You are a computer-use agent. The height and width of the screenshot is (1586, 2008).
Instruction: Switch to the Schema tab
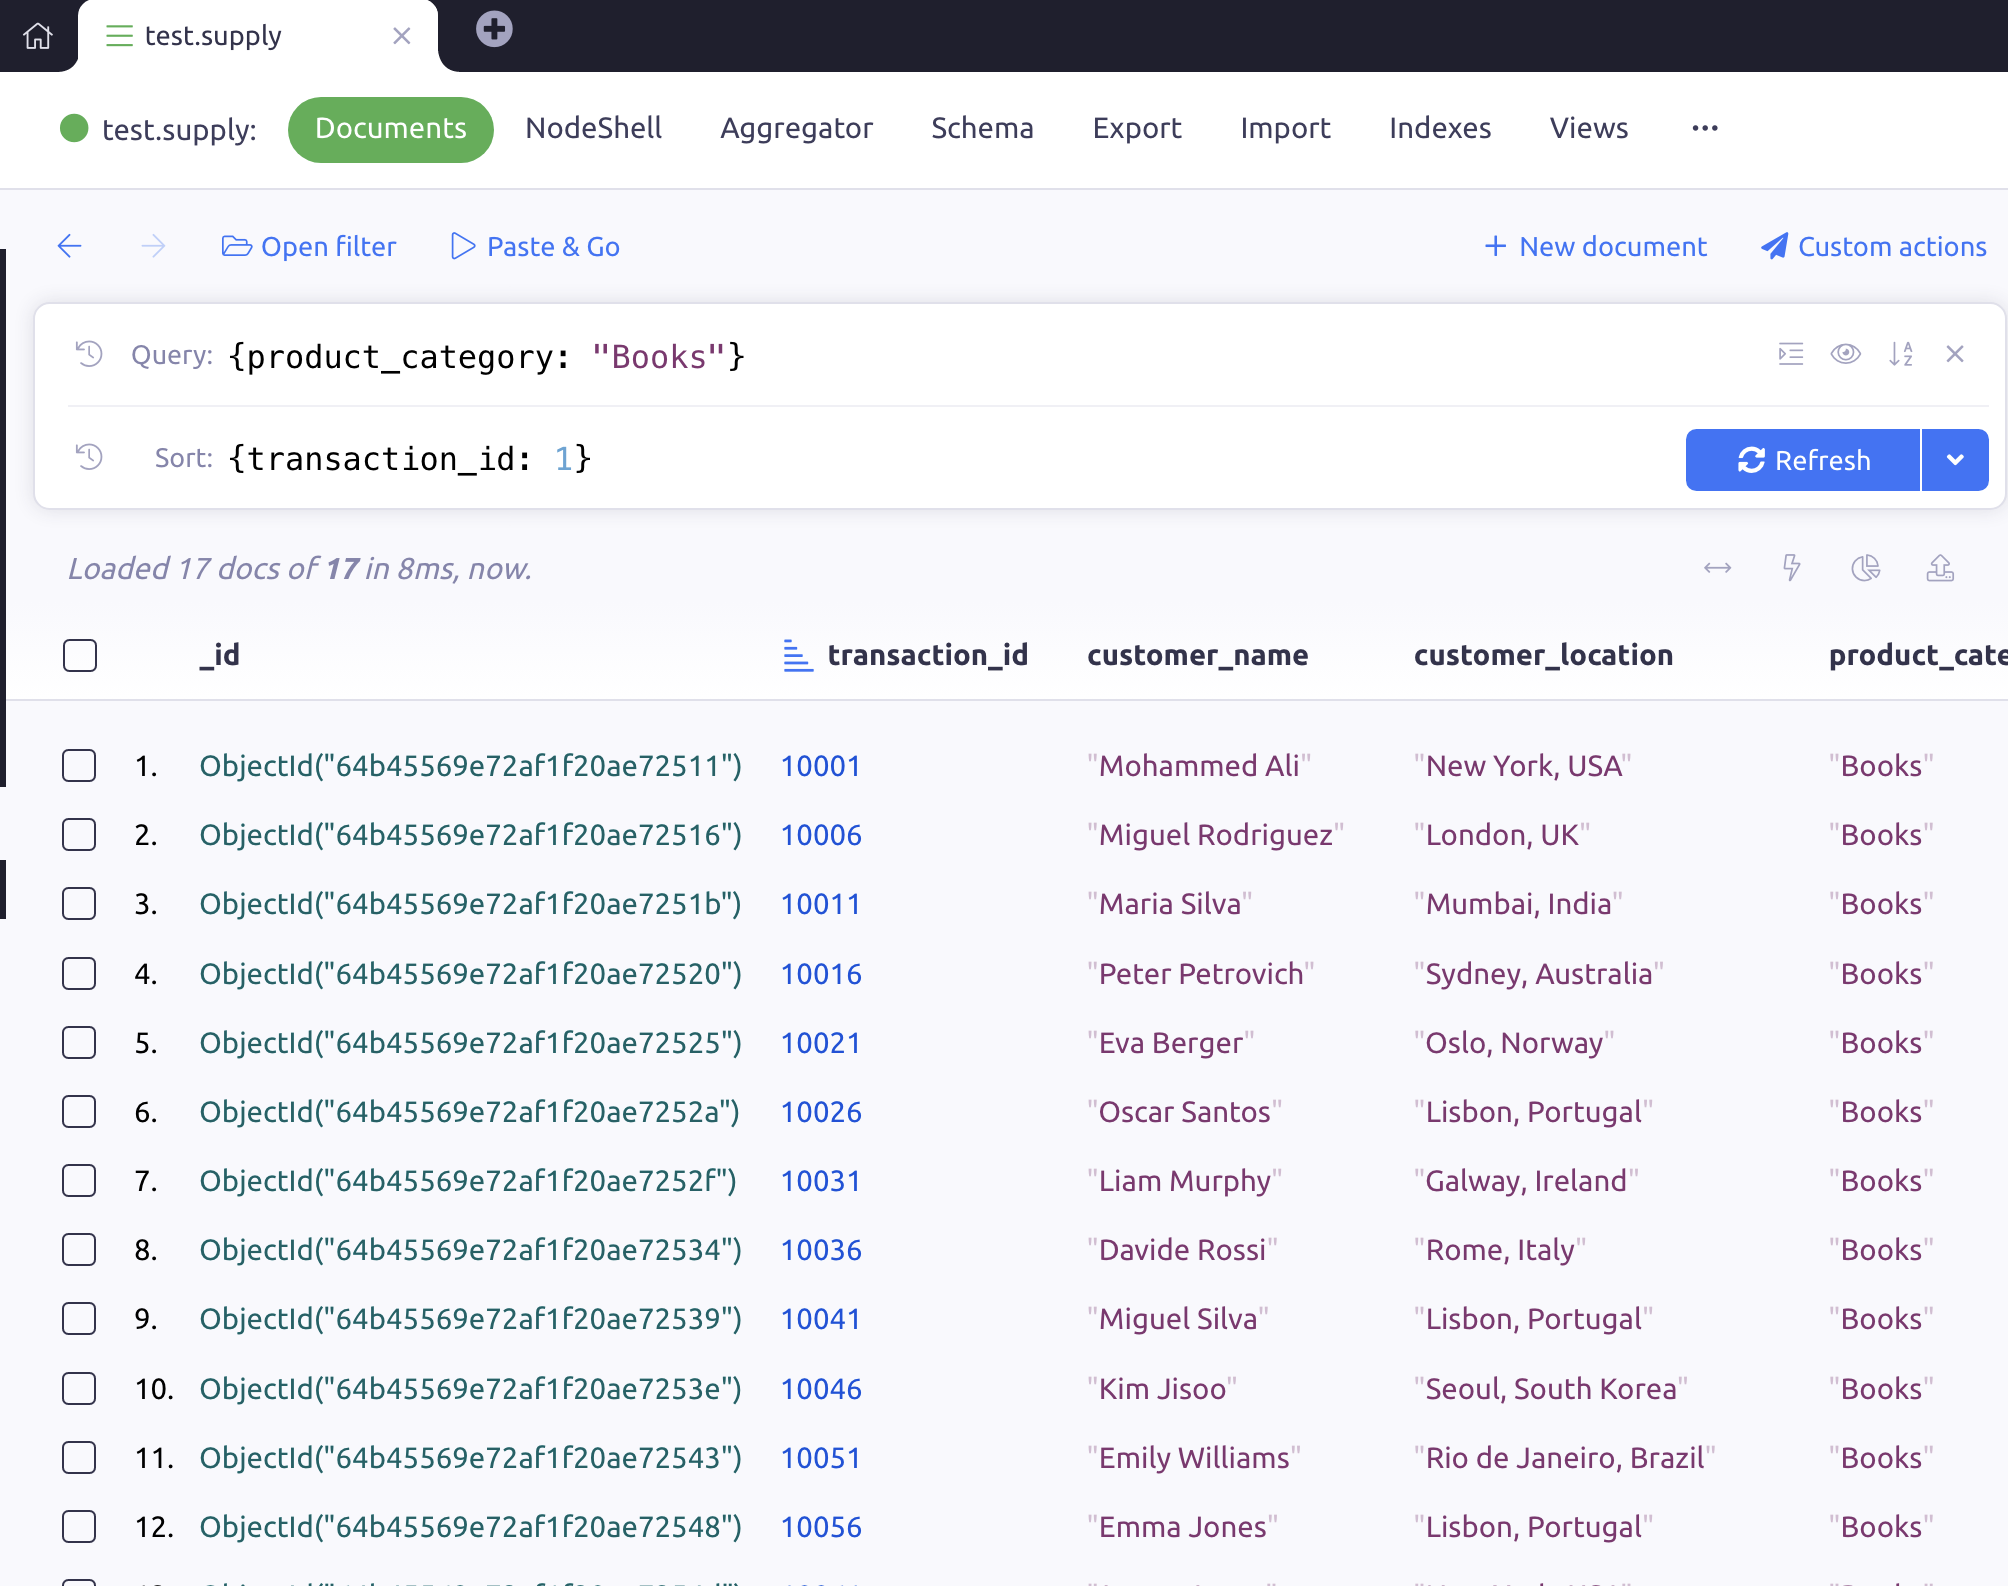(981, 127)
